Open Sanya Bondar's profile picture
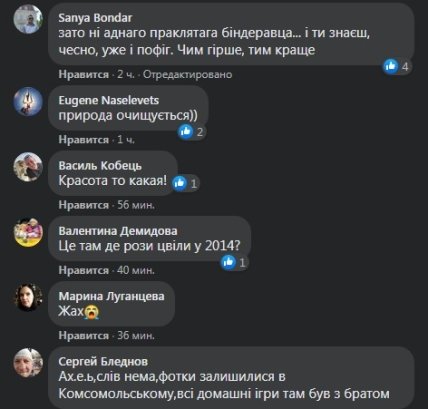Image resolution: width=428 pixels, height=409 pixels. [x=28, y=19]
